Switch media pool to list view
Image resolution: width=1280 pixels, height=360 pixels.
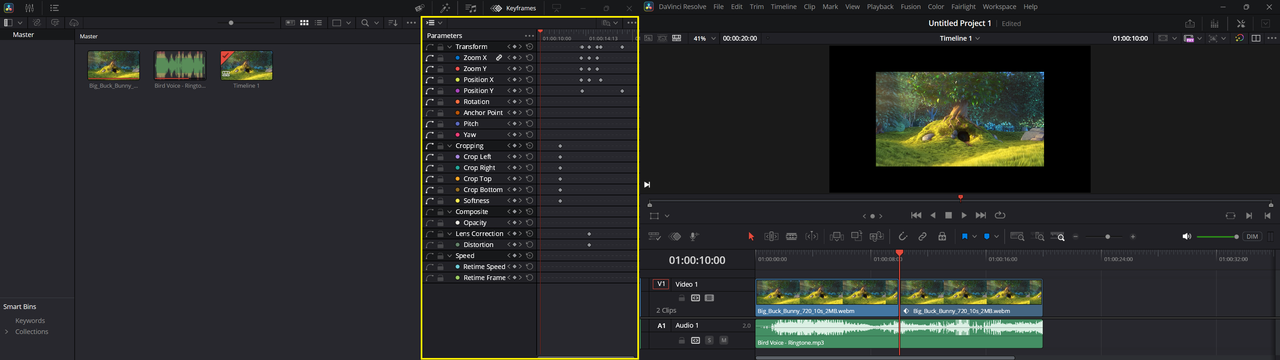[x=318, y=22]
